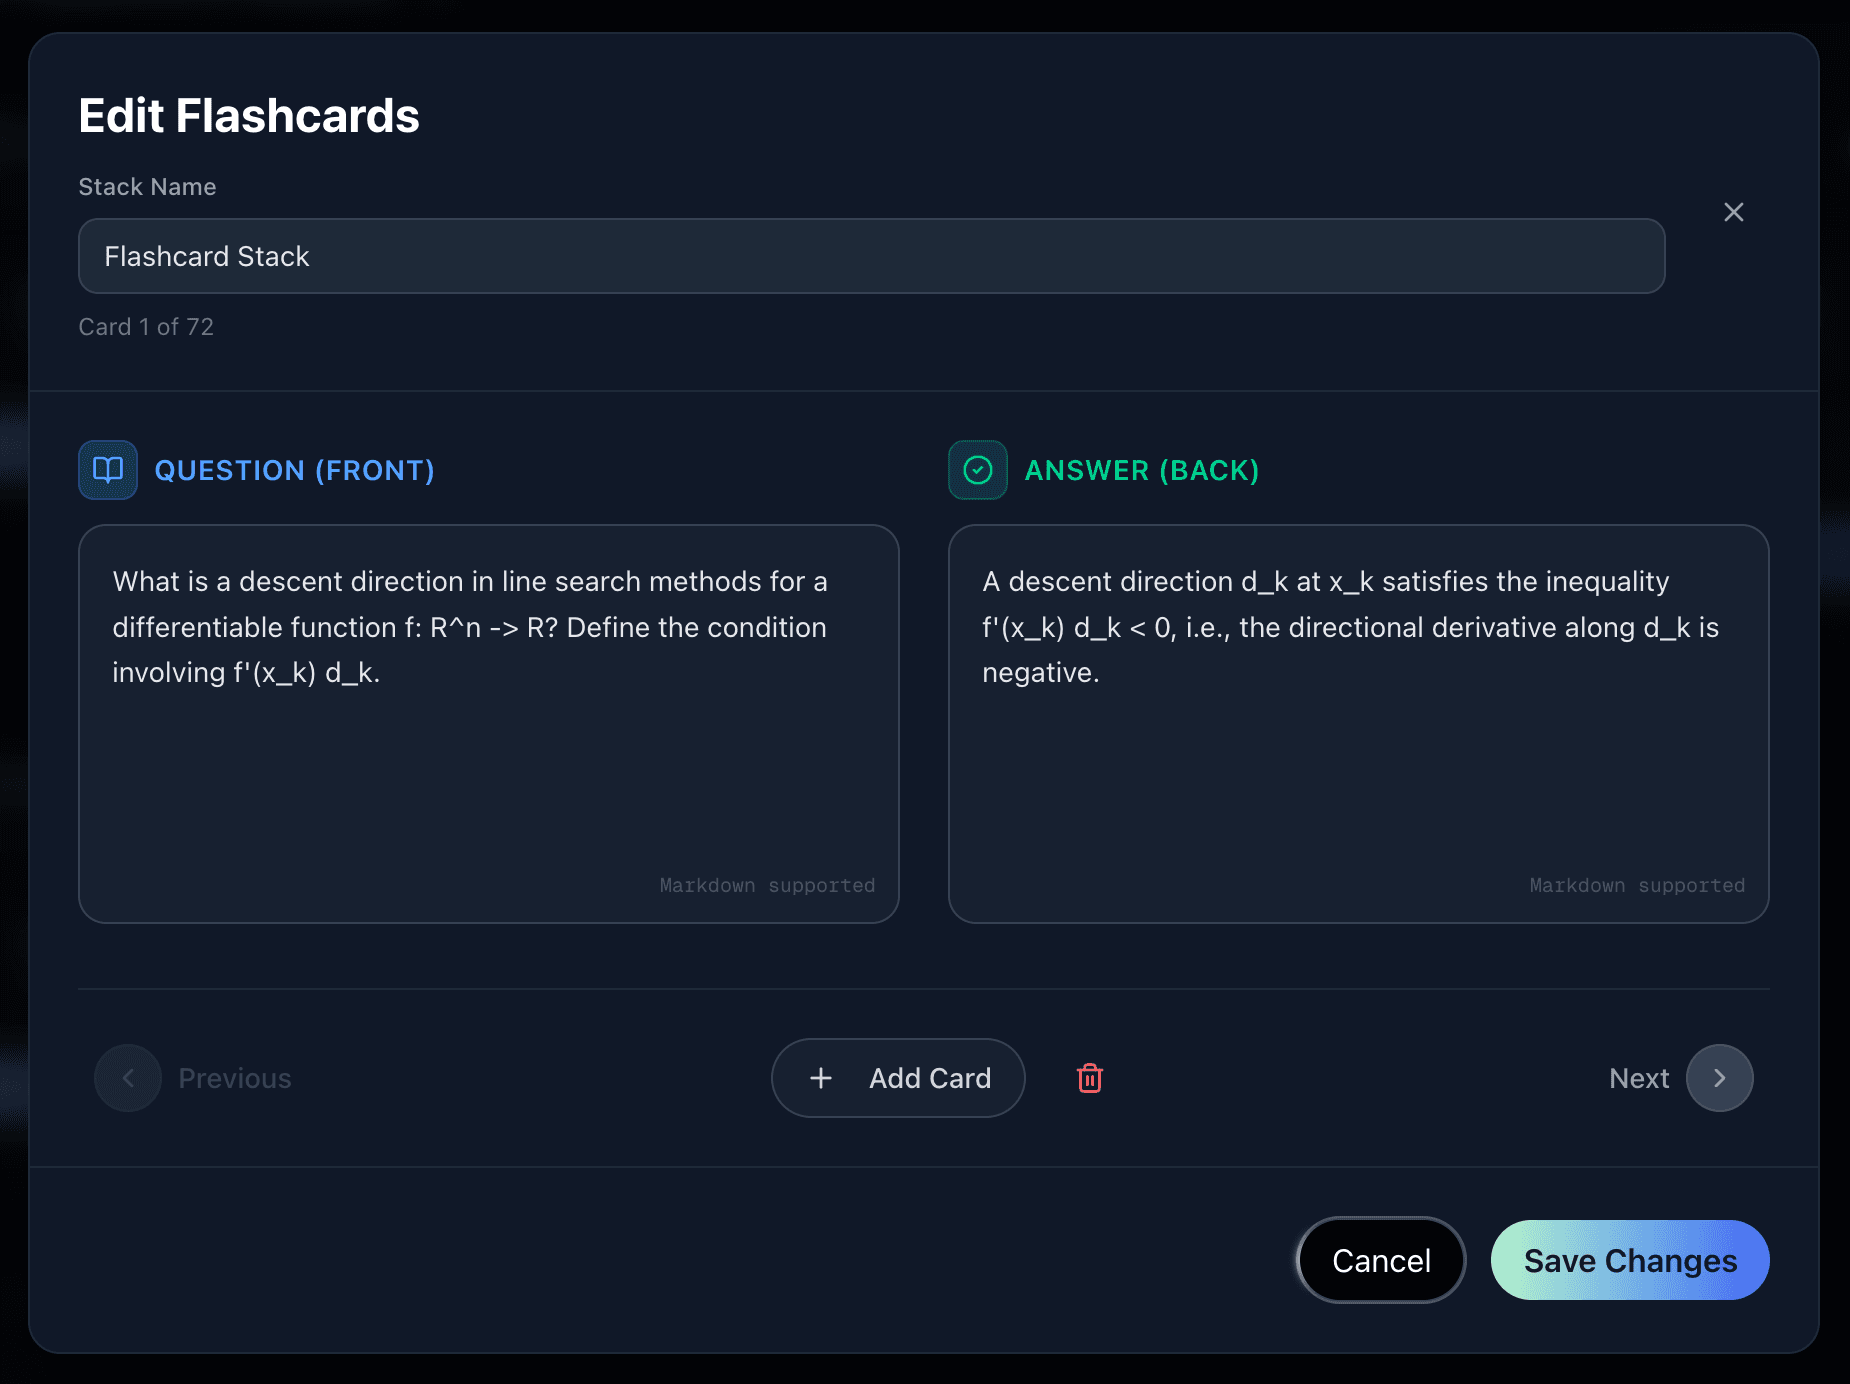The height and width of the screenshot is (1384, 1850).
Task: Go to next card using right chevron
Action: (1719, 1078)
